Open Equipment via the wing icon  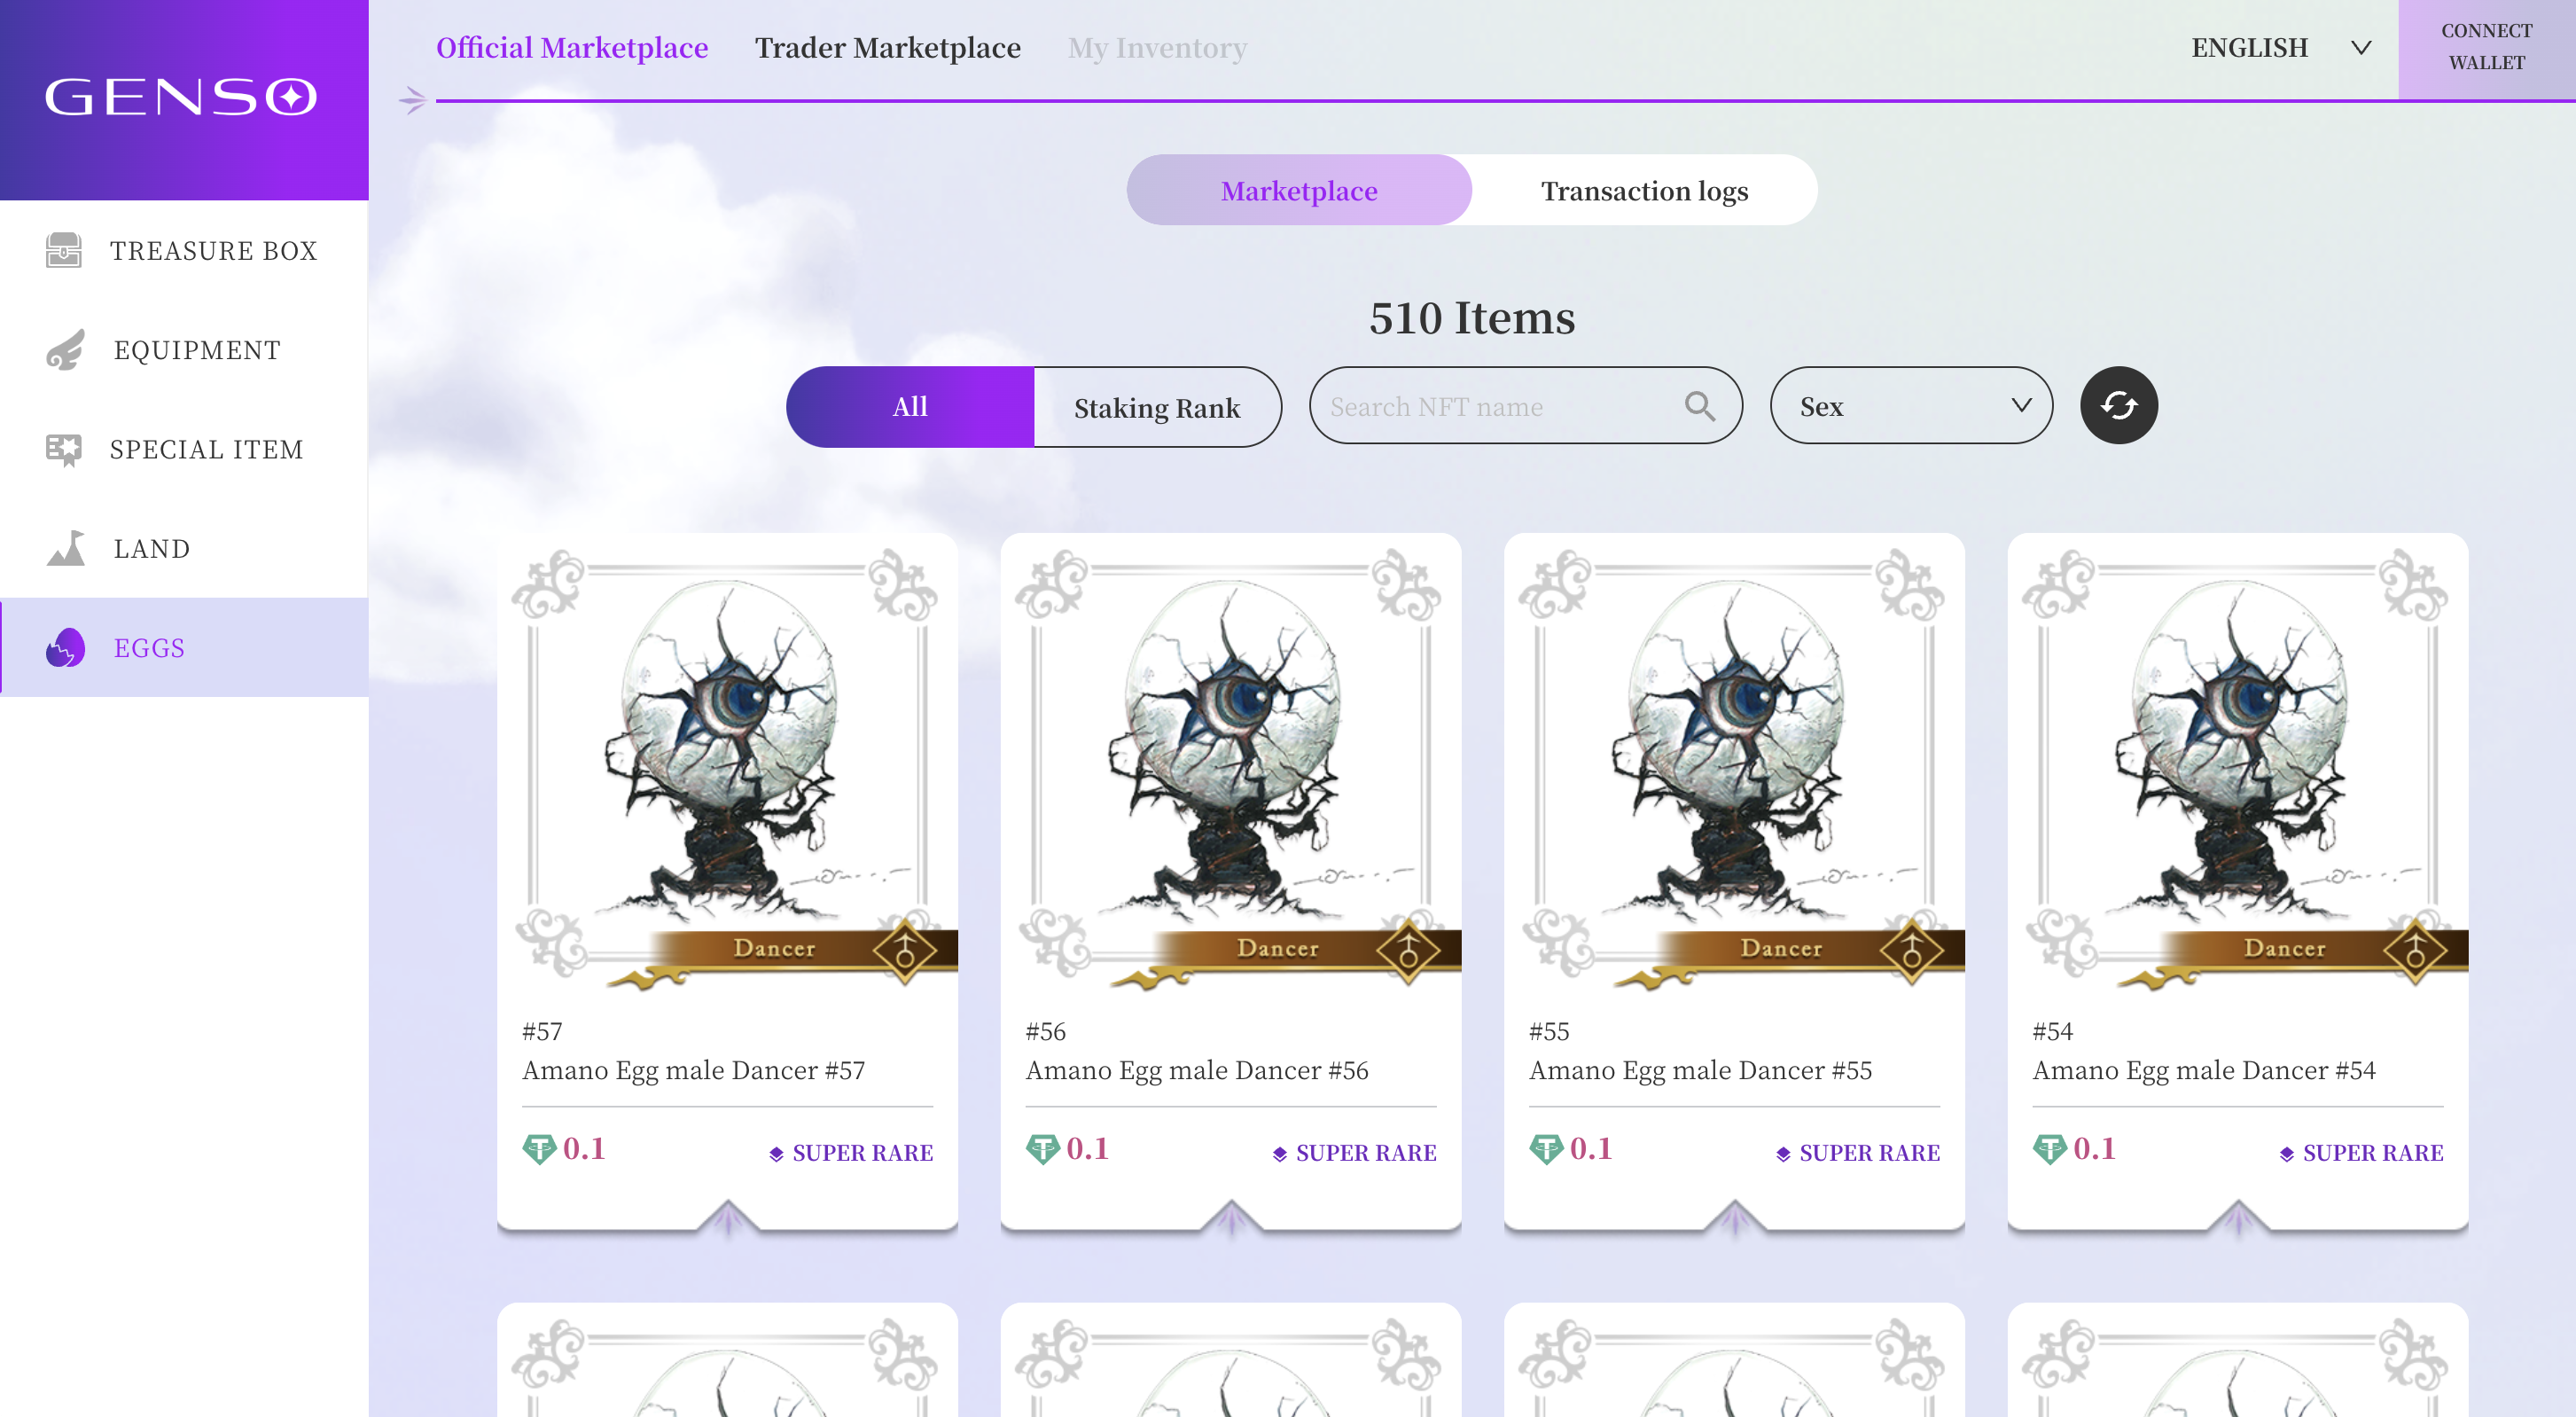click(65, 350)
